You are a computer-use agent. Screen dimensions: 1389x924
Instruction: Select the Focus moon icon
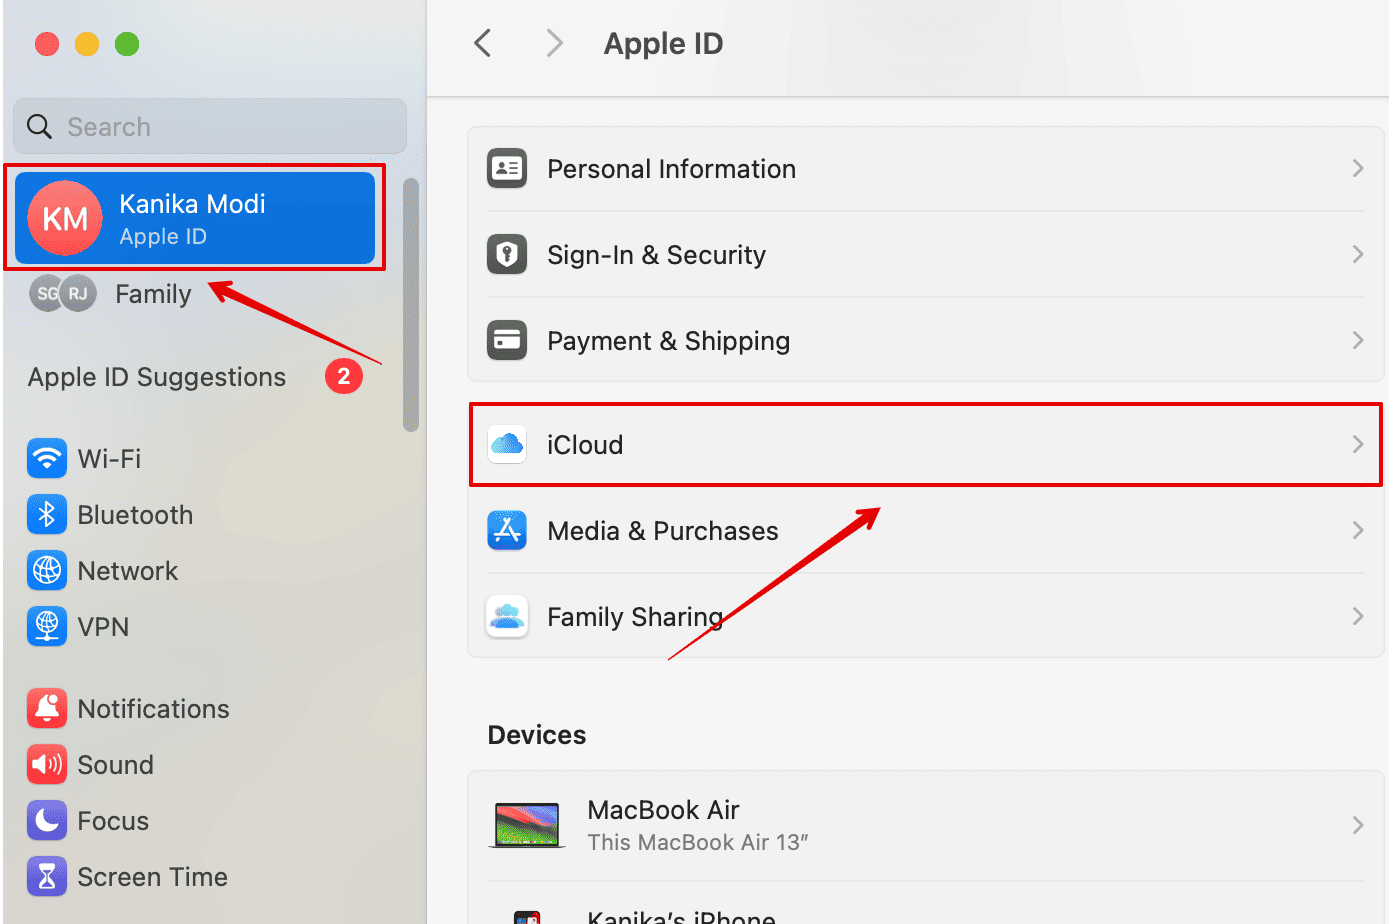point(47,821)
